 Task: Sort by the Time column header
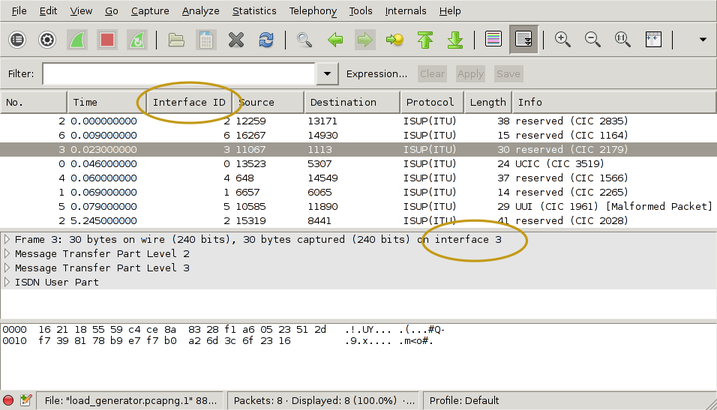click(x=107, y=102)
